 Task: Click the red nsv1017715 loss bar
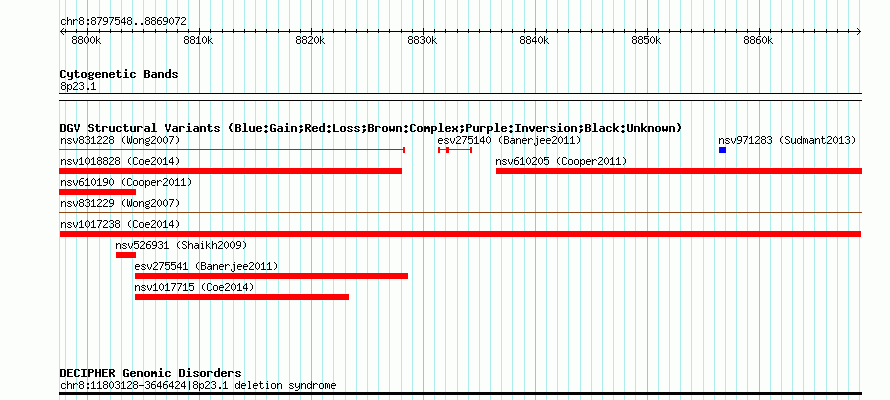(x=242, y=297)
